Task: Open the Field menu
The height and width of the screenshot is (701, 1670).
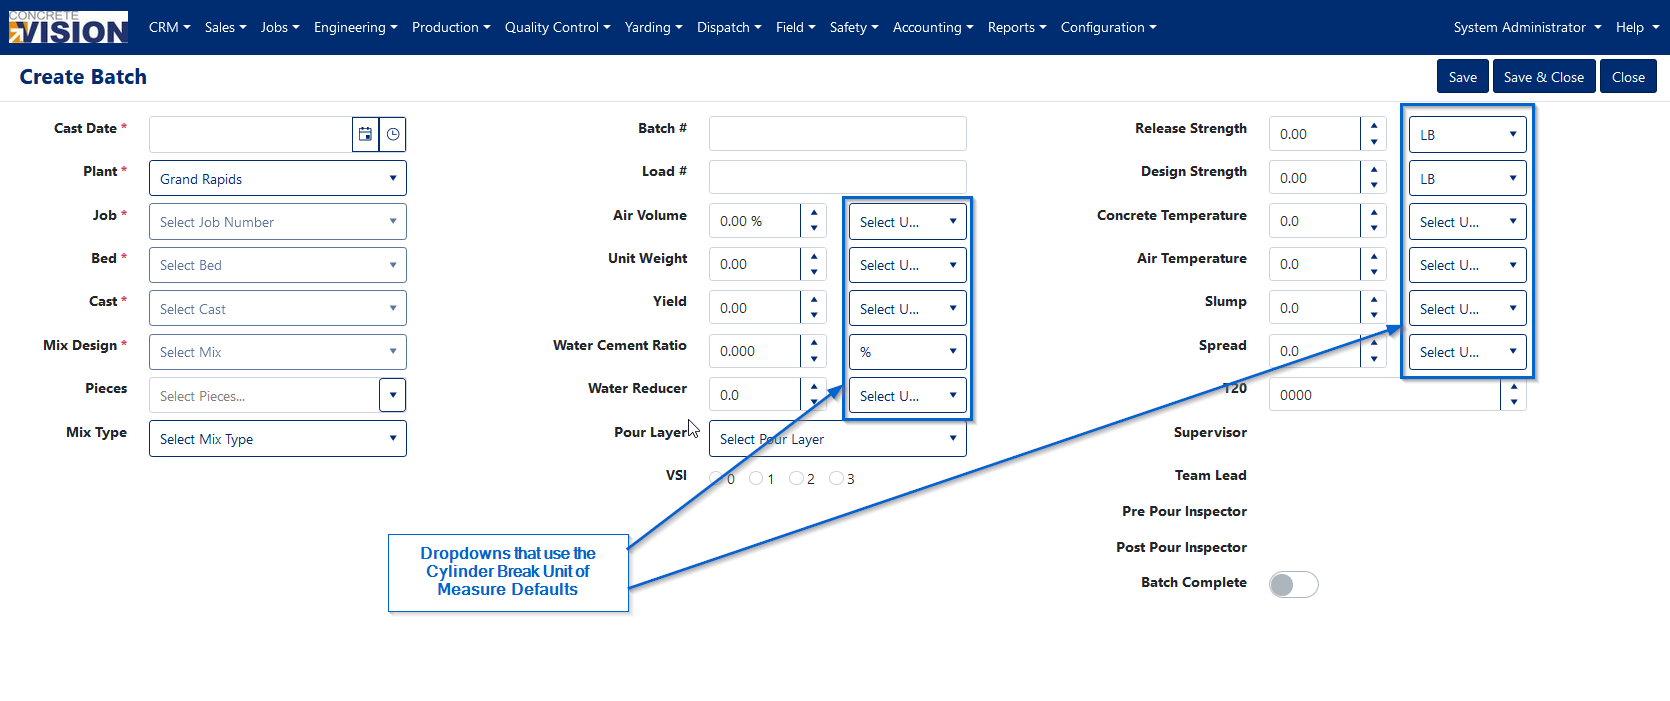Action: pos(795,27)
